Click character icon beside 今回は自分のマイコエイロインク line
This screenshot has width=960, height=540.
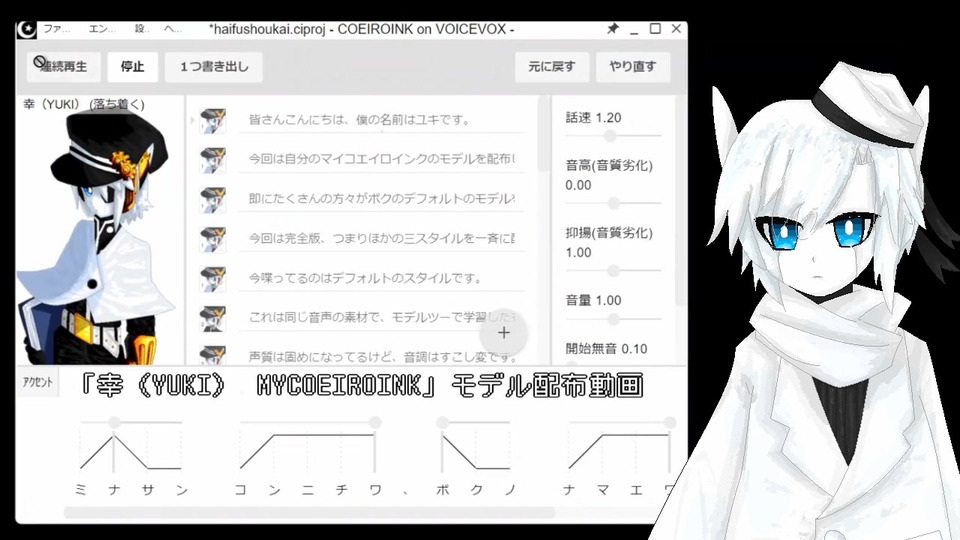213,160
